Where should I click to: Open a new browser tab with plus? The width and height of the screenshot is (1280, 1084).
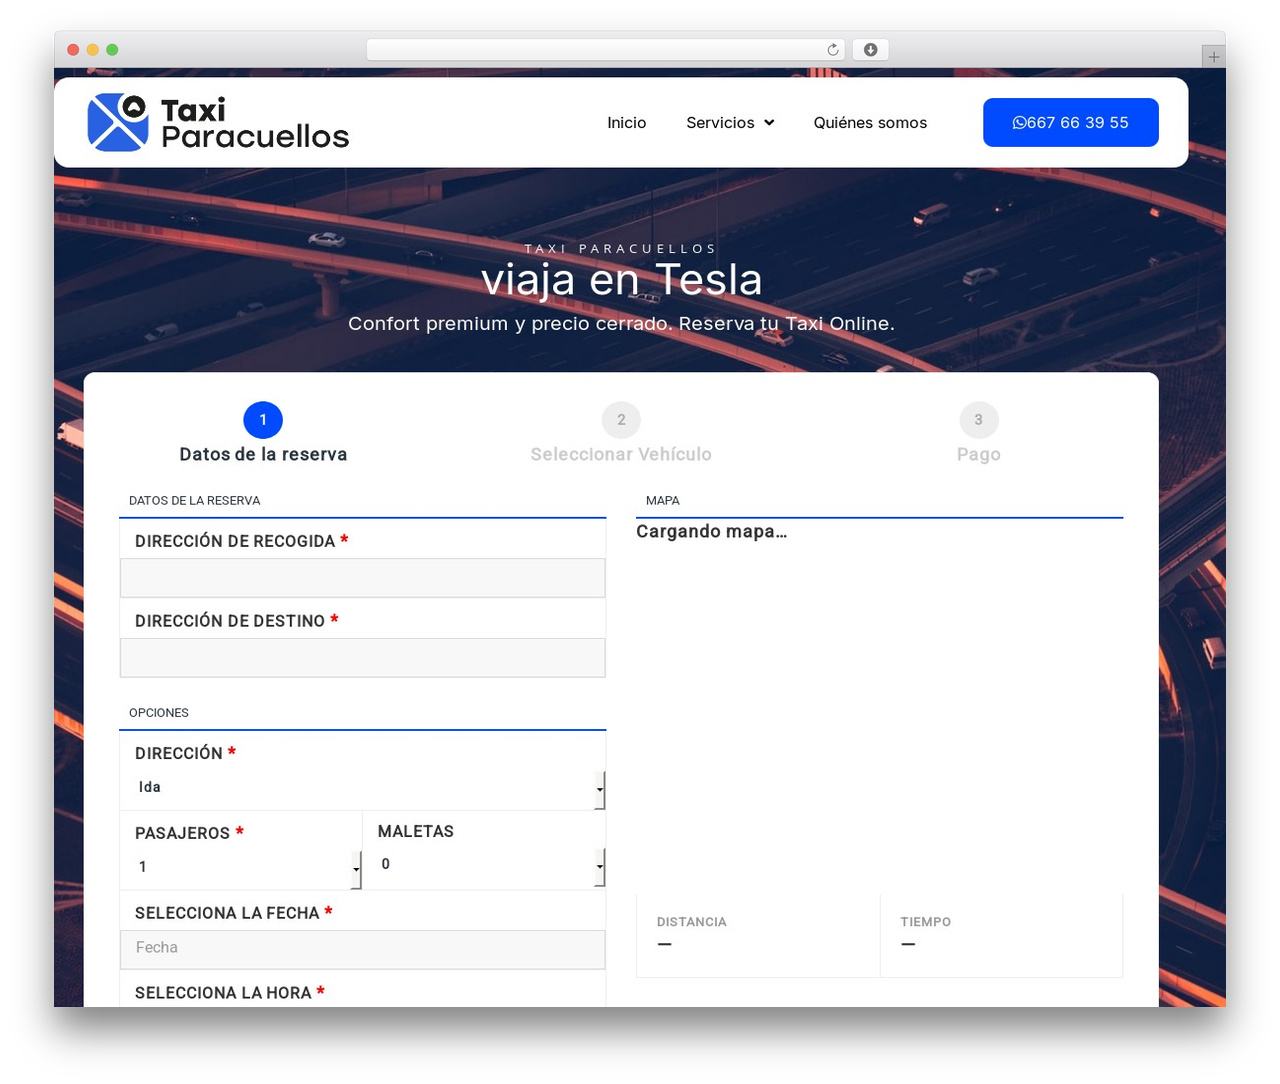coord(1213,57)
